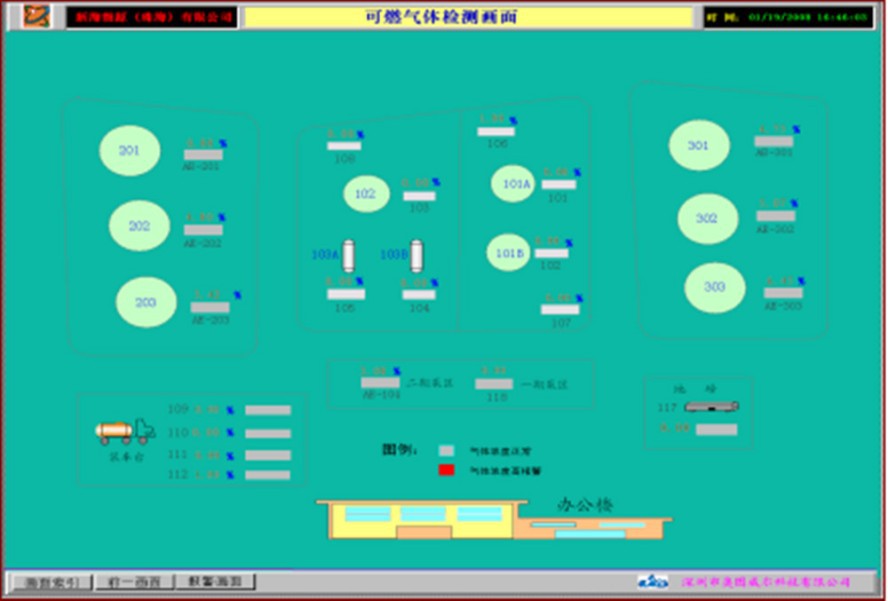Select the weighbridge 117 symbol
Screen dimensions: 888x601
click(711, 406)
